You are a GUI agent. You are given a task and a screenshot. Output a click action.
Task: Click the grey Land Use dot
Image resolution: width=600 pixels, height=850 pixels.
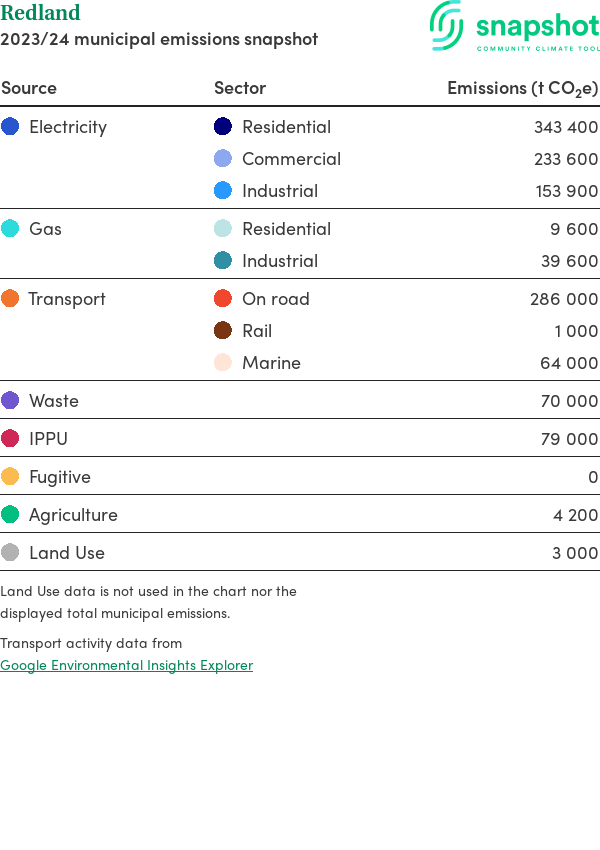pyautogui.click(x=10, y=553)
